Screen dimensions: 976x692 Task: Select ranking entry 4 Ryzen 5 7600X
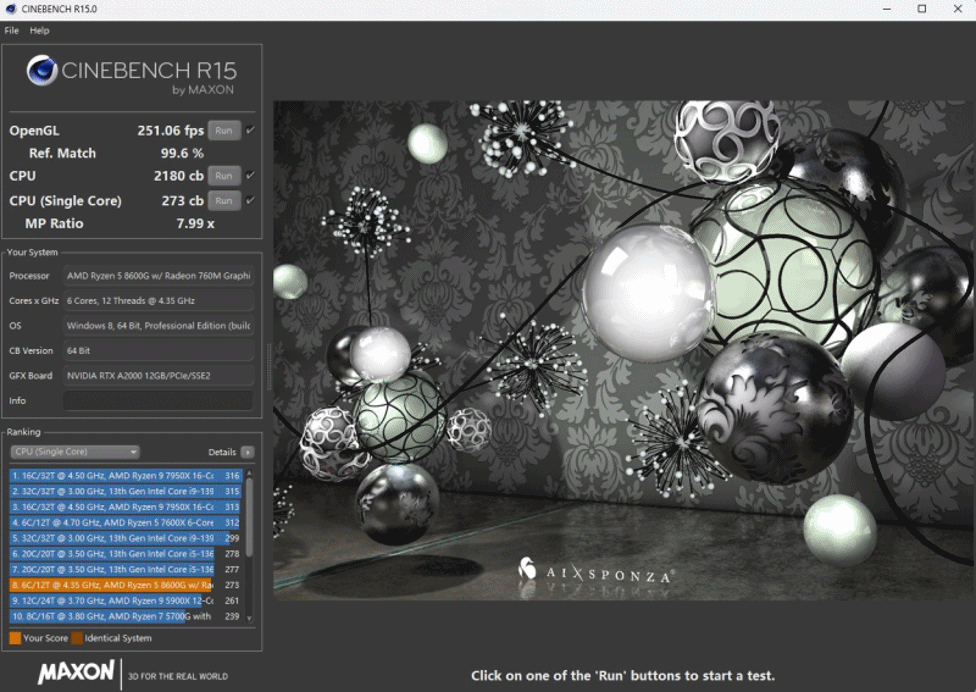point(126,523)
